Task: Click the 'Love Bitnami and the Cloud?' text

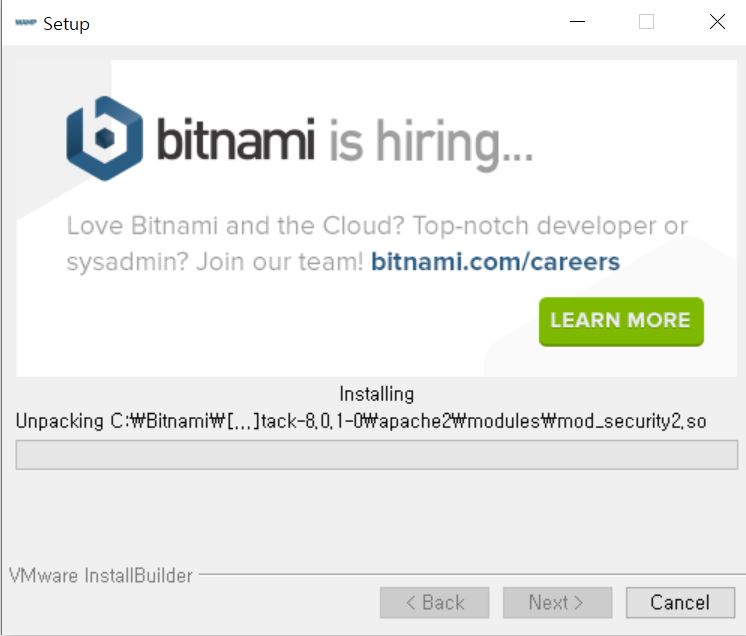Action: point(236,225)
